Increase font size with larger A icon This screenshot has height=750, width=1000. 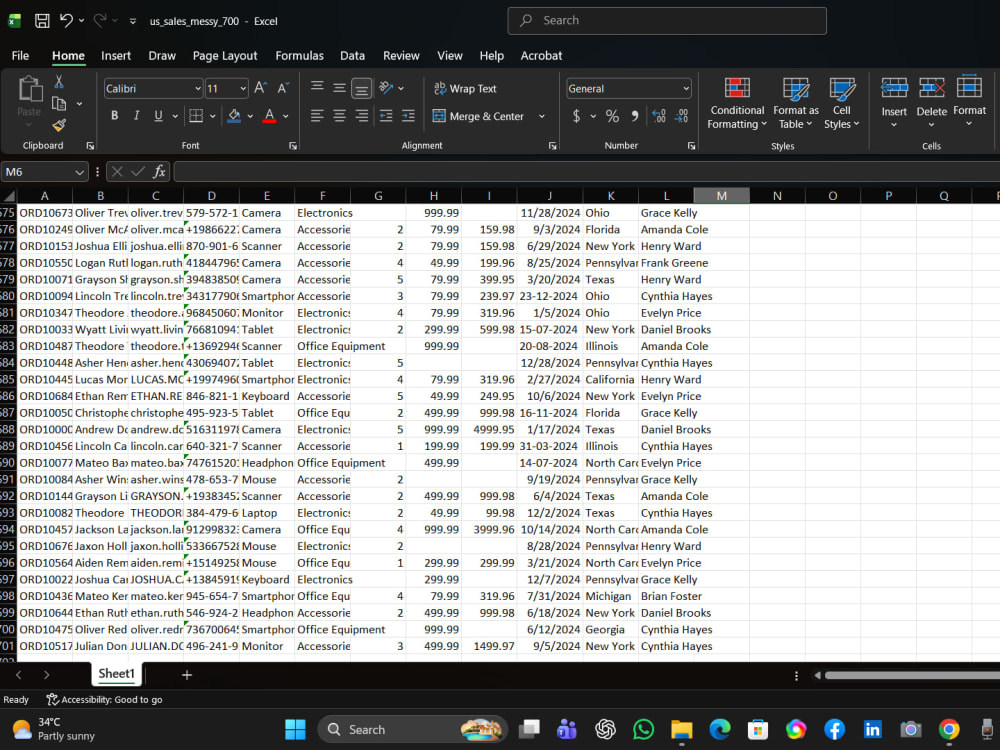coord(260,88)
